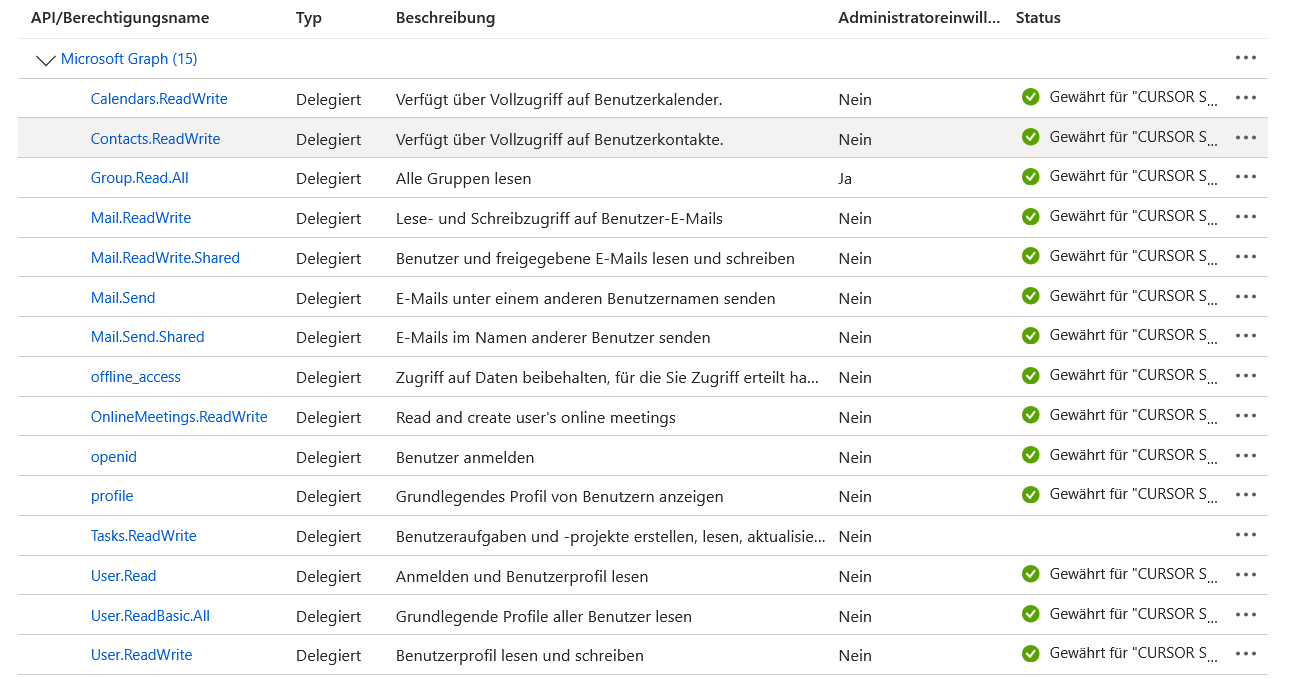1296x678 pixels.
Task: Open ellipsis menu for Mail.Send.Shared row
Action: (1245, 335)
